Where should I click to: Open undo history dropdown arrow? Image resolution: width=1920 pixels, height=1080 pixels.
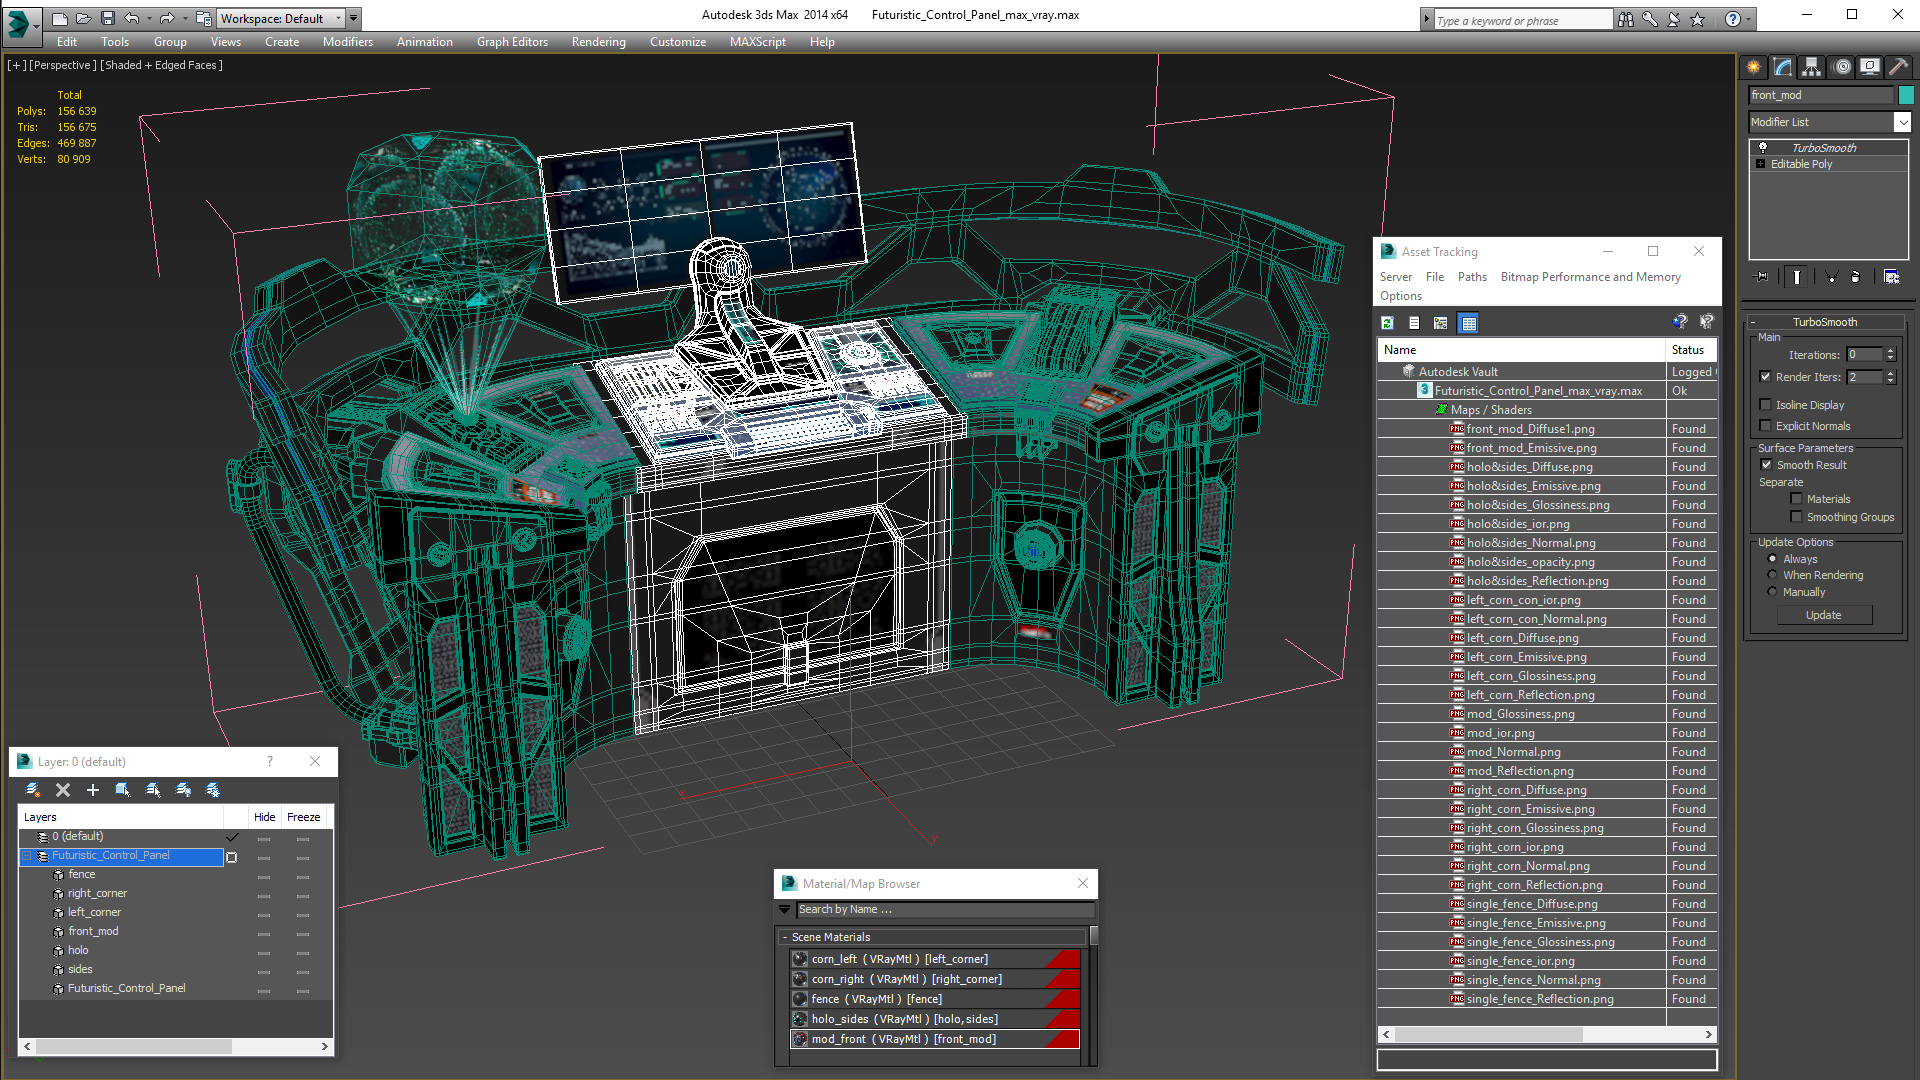coord(149,18)
